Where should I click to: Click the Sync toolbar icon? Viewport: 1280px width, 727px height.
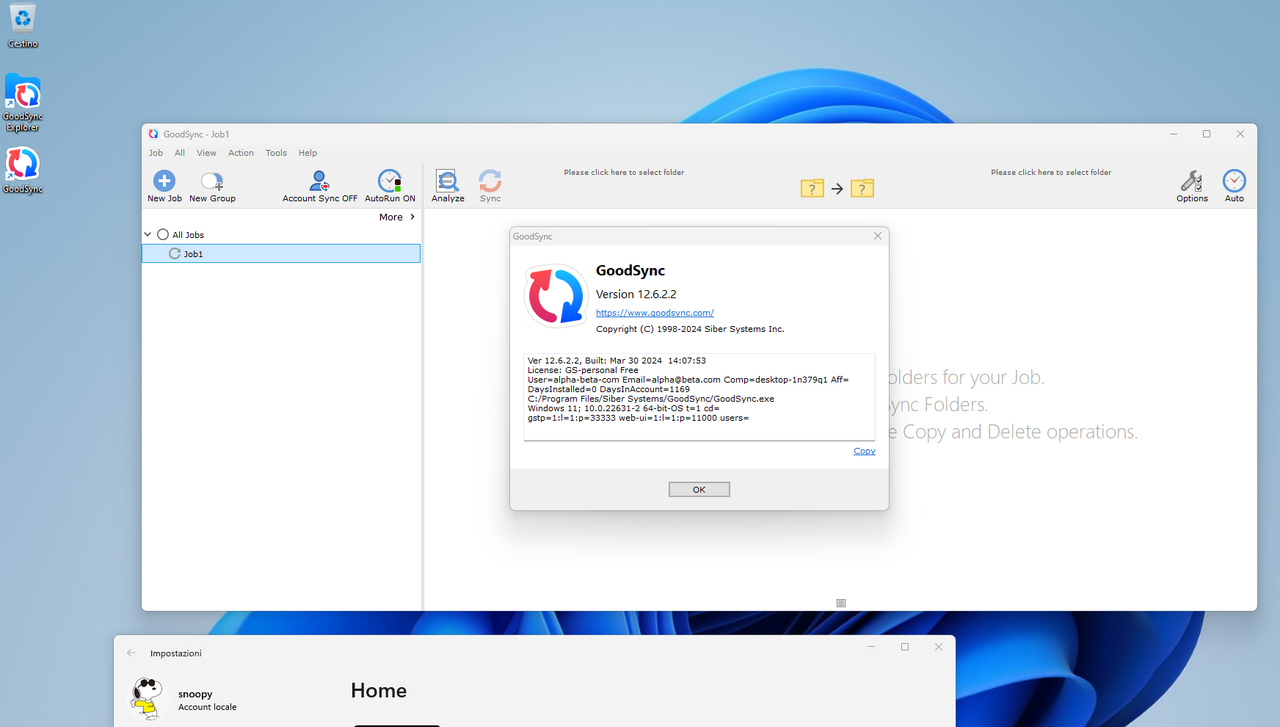pos(490,186)
